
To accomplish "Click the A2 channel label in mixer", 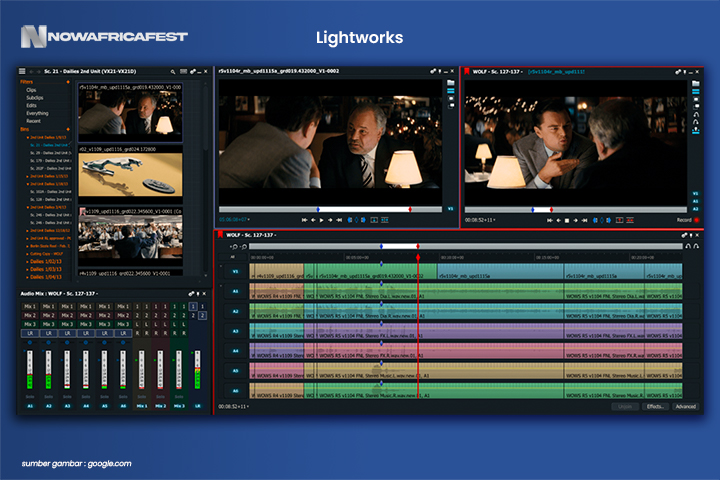I will coord(49,406).
